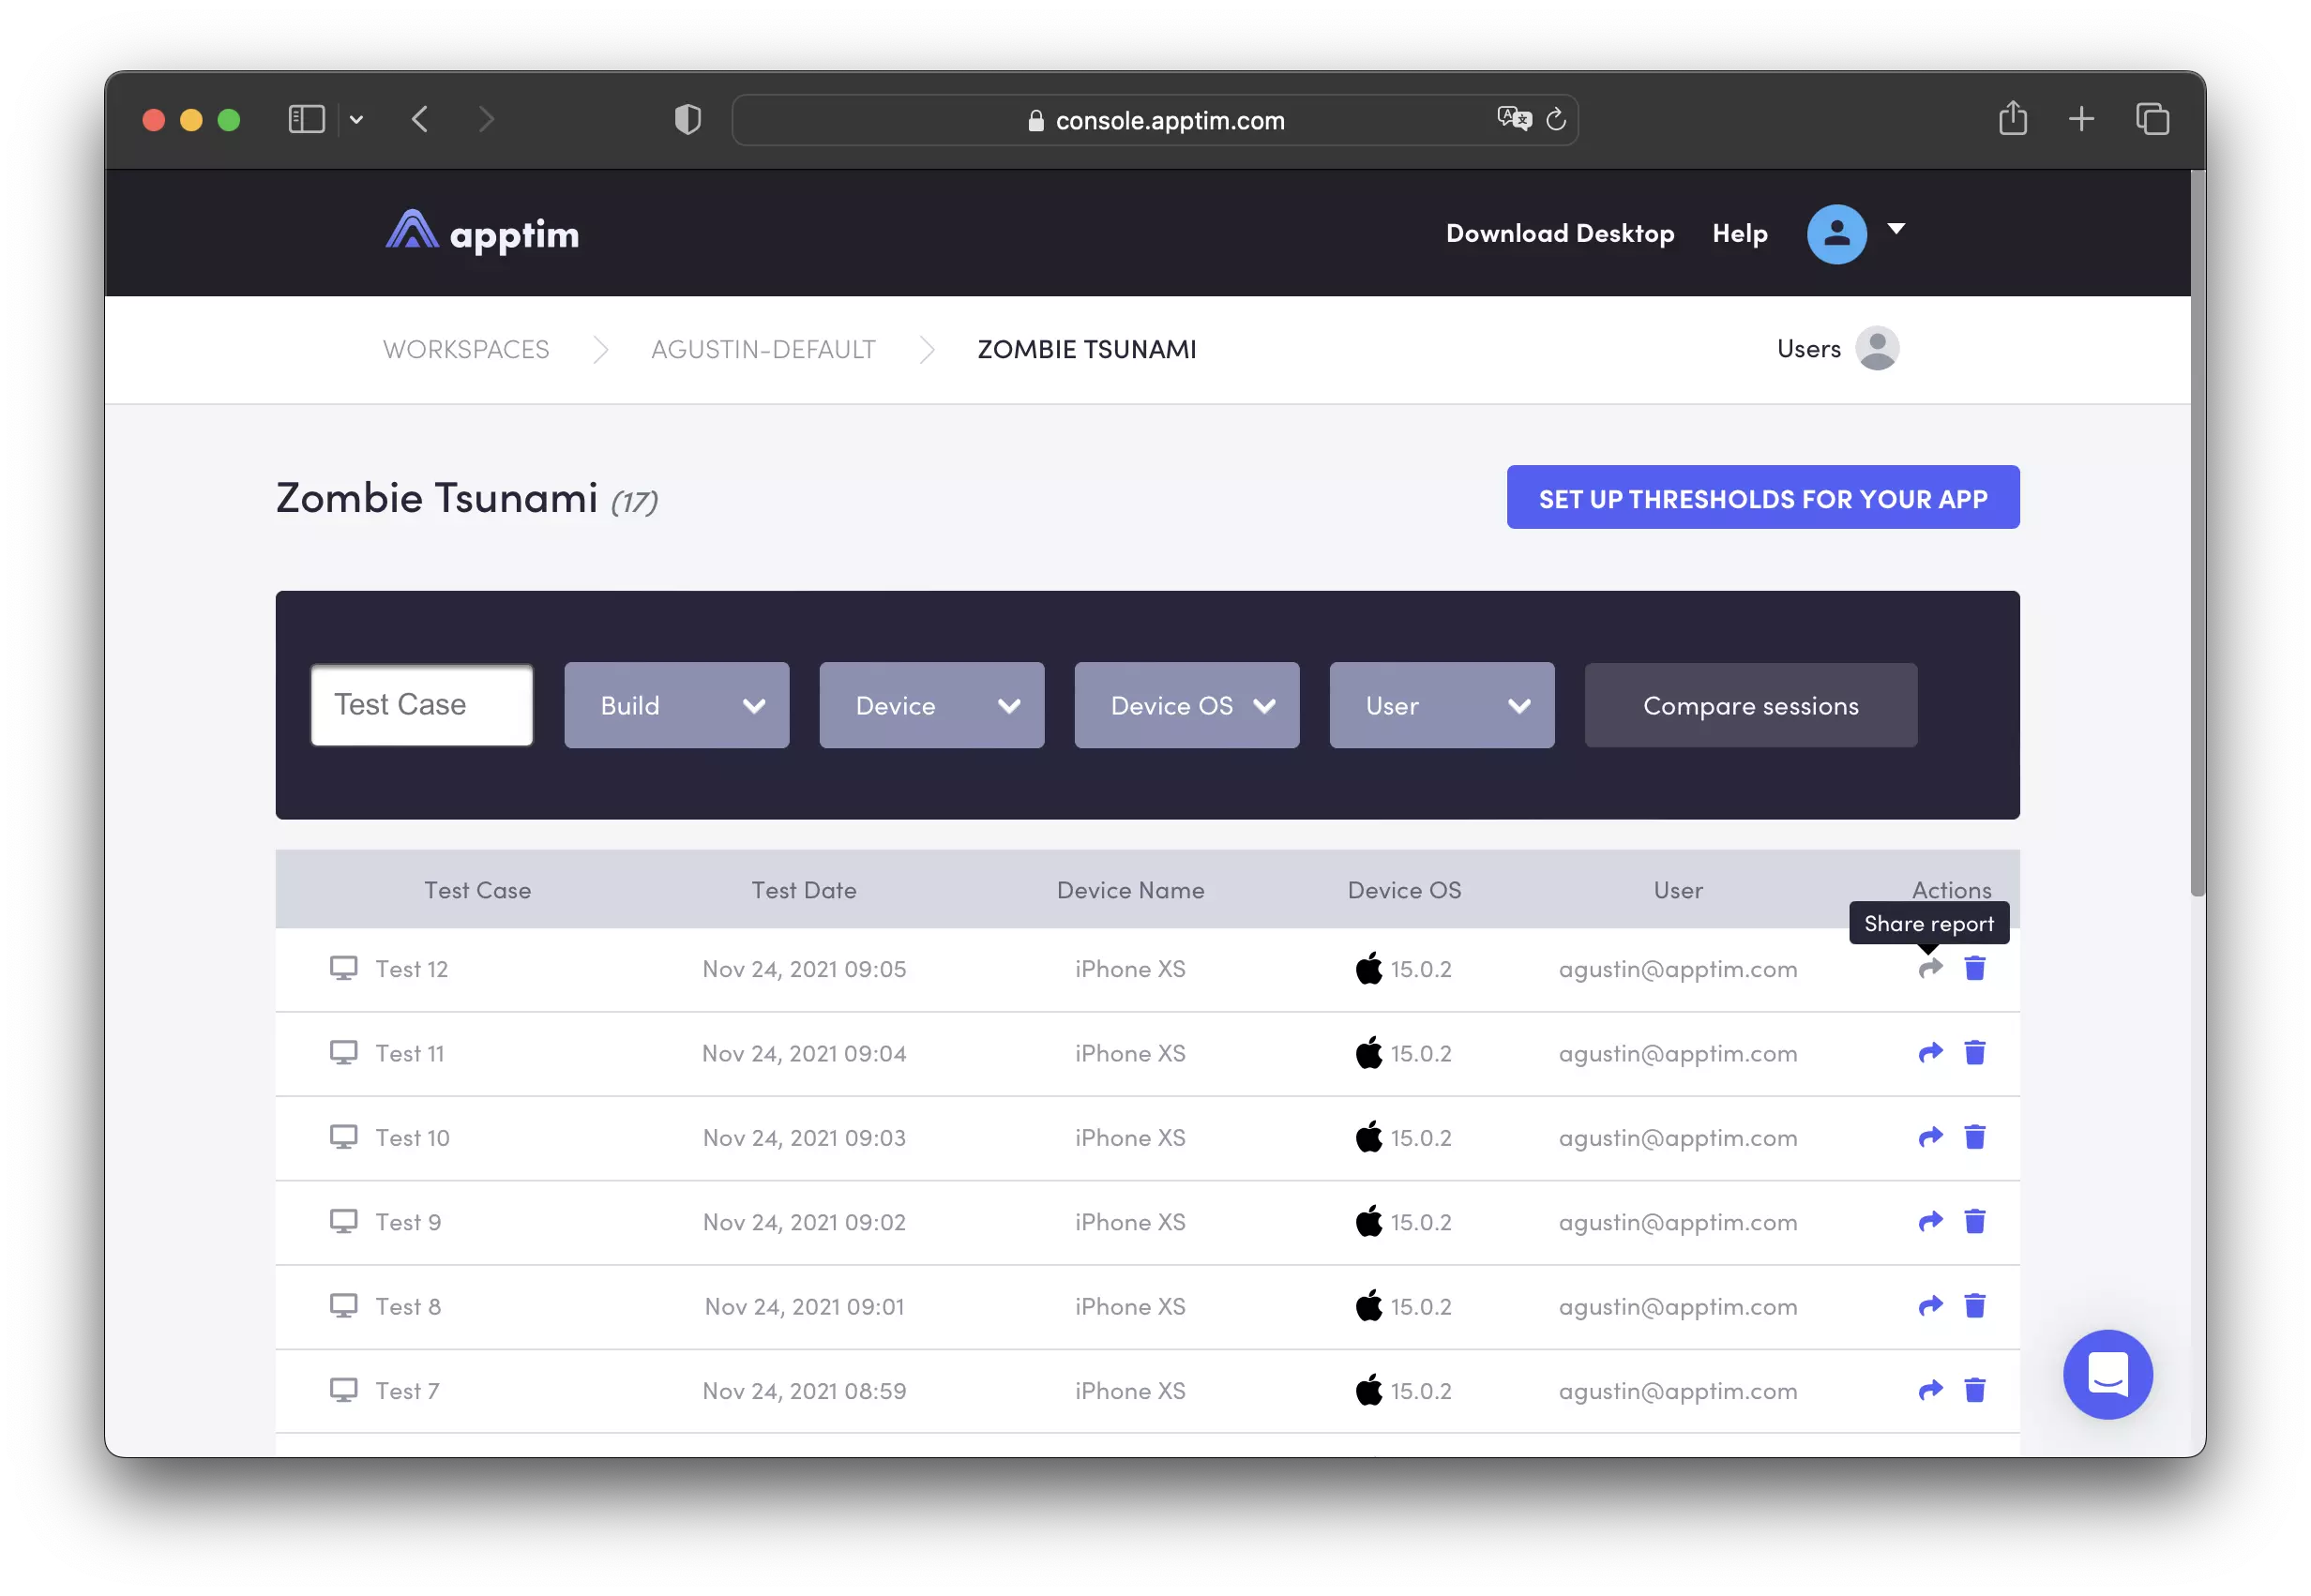The width and height of the screenshot is (2311, 1596).
Task: Go to the WORKSPACES breadcrumb
Action: pyautogui.click(x=466, y=349)
